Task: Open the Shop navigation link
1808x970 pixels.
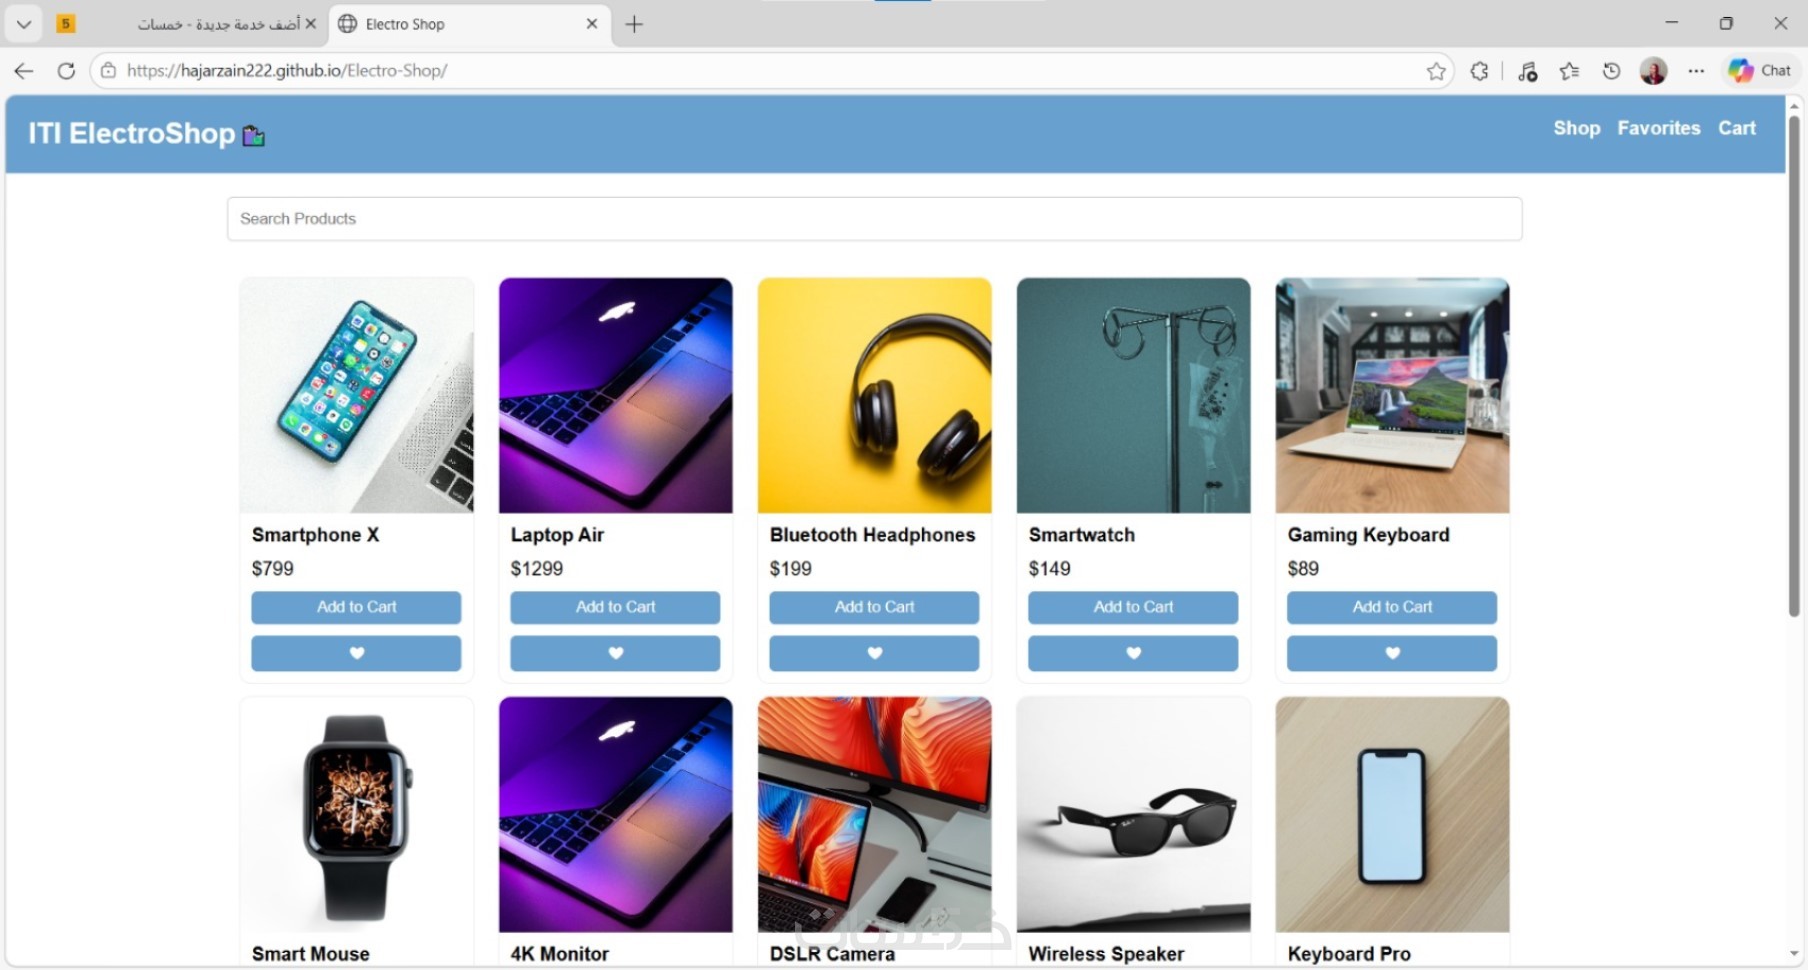Action: point(1577,128)
